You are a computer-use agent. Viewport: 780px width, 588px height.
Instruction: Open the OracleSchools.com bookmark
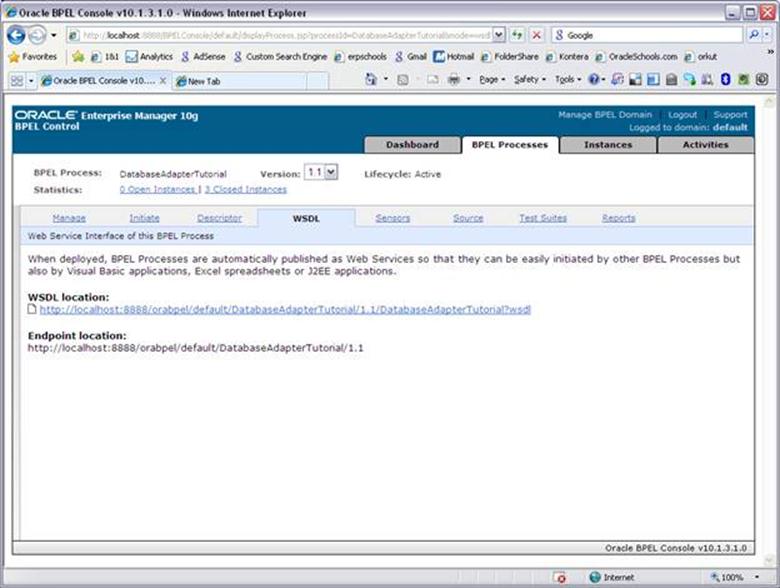tap(636, 57)
